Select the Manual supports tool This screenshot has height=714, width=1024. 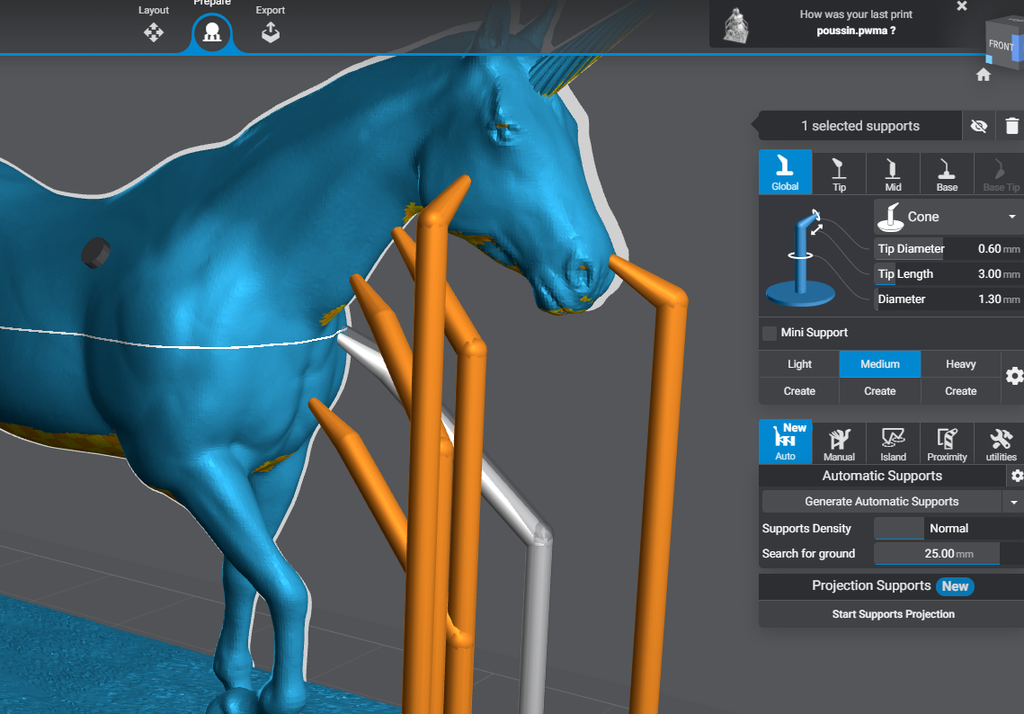pos(839,443)
